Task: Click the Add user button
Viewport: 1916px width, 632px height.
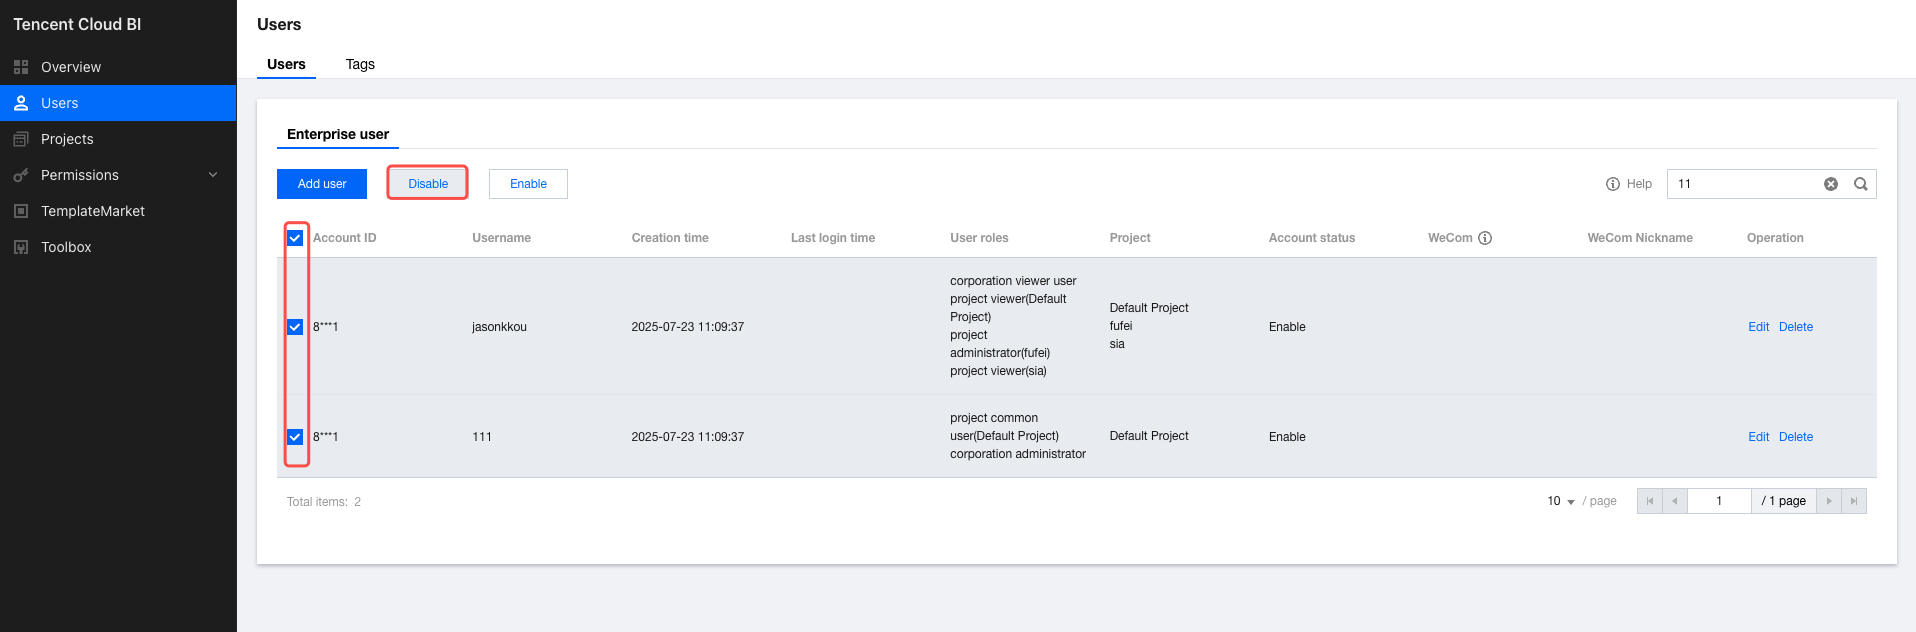Action: click(322, 184)
